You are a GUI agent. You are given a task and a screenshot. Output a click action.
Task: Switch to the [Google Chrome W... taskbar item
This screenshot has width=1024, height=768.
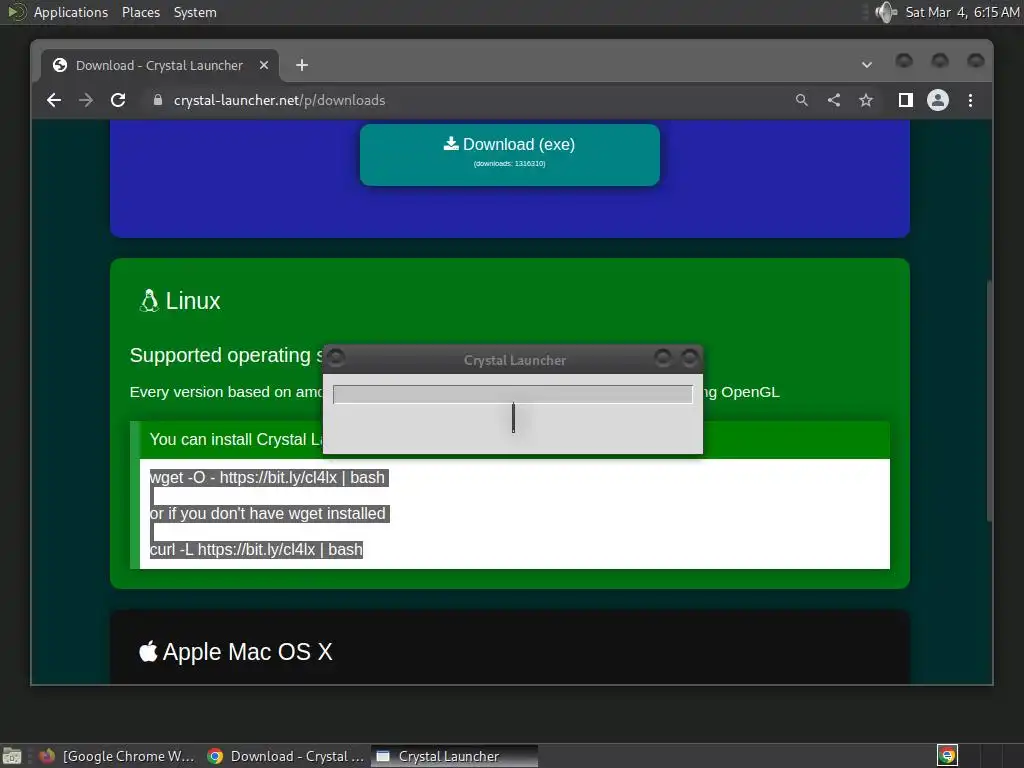coord(118,756)
